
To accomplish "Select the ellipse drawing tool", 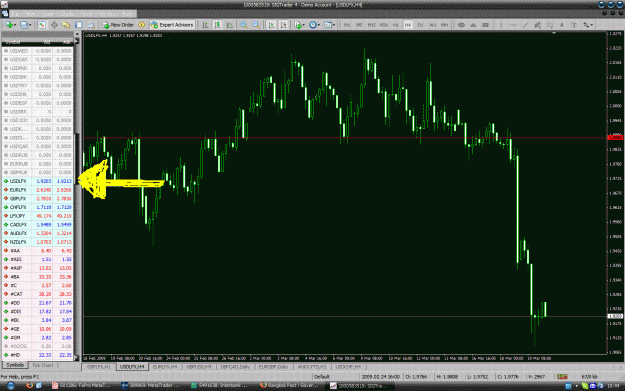I will [461, 25].
